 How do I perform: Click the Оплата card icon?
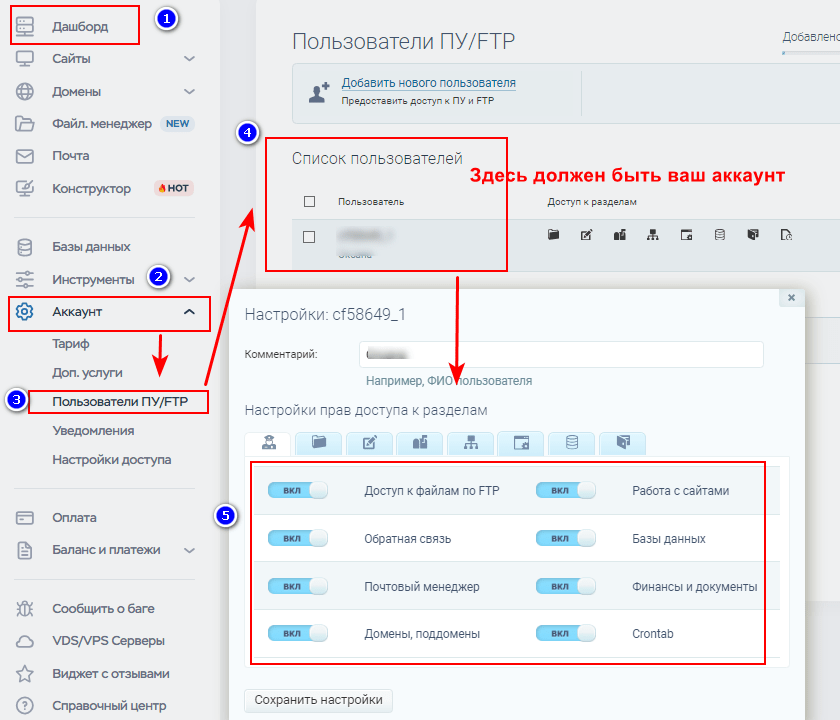(25, 518)
